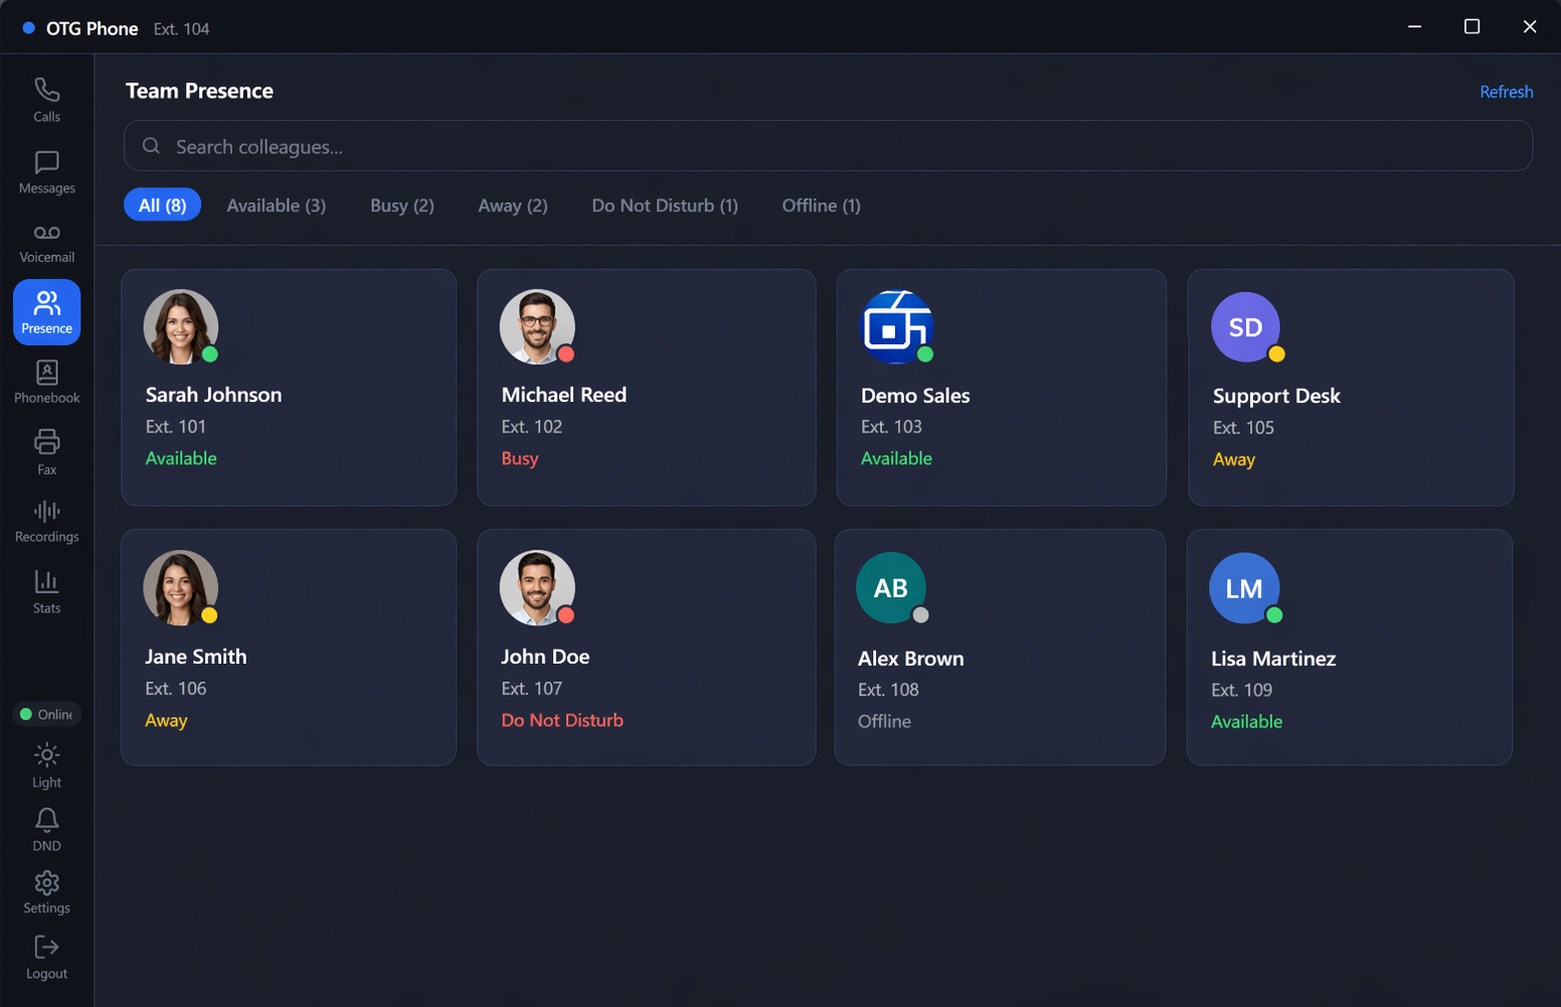Click Sarah Johnson's avatar photo
1561x1007 pixels.
(181, 327)
